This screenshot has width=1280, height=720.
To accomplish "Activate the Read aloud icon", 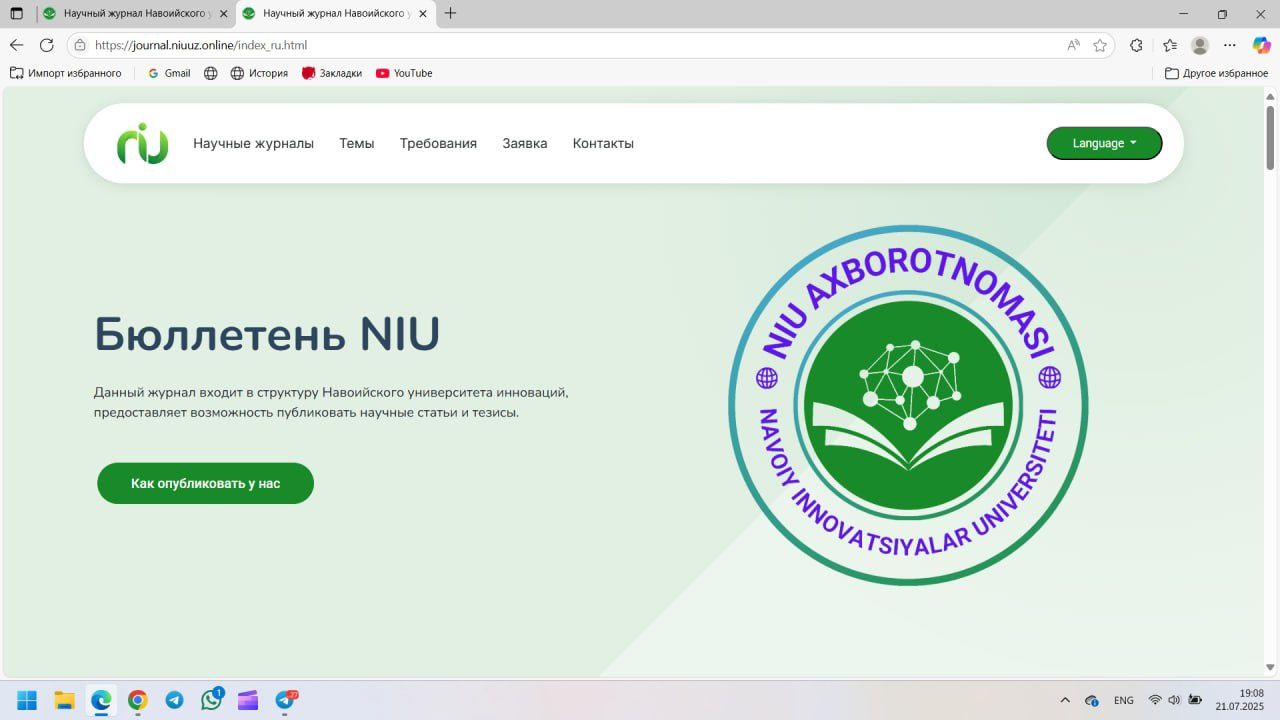I will click(1073, 45).
